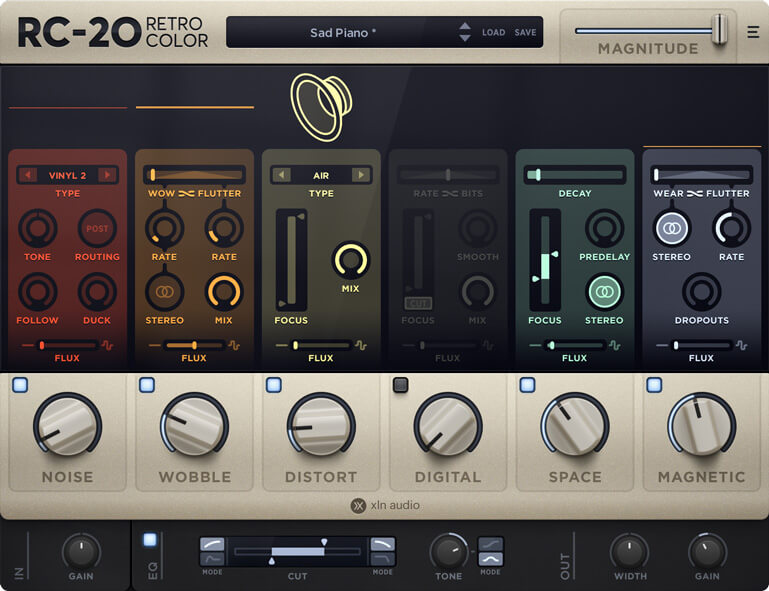The height and width of the screenshot is (591, 769).
Task: Click the output WIDTH knob
Action: (x=630, y=551)
